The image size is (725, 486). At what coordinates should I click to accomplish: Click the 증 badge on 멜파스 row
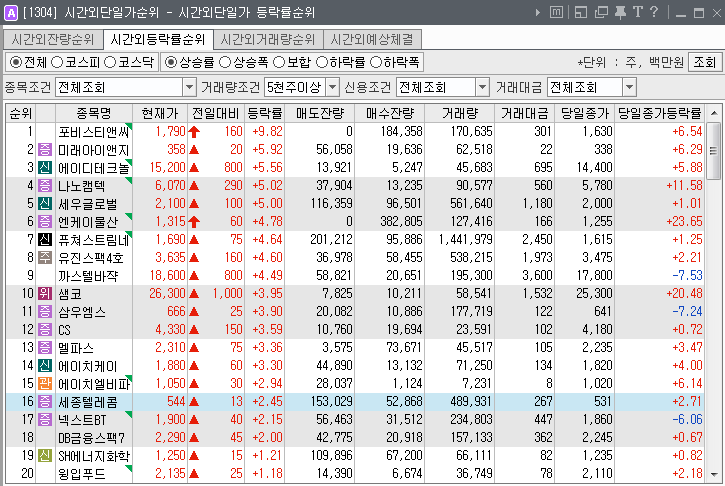click(44, 348)
